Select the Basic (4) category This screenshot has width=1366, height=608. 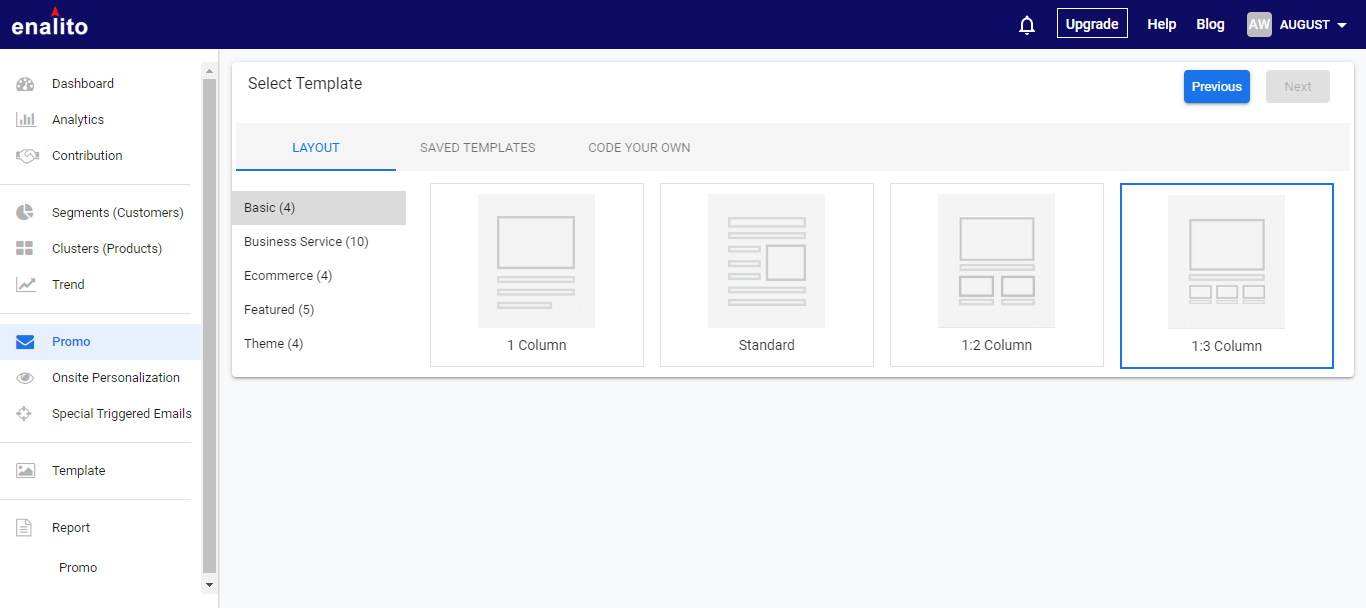319,208
